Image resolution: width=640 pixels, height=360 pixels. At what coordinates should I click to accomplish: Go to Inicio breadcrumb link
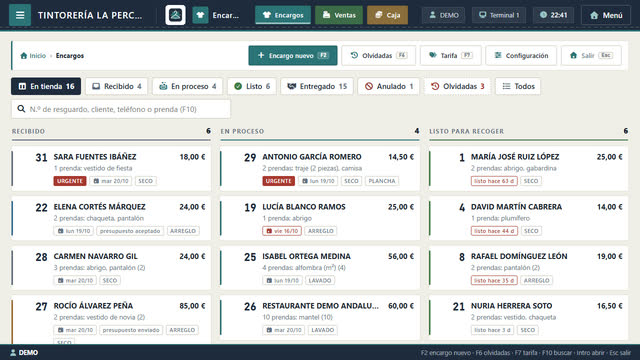tap(38, 56)
